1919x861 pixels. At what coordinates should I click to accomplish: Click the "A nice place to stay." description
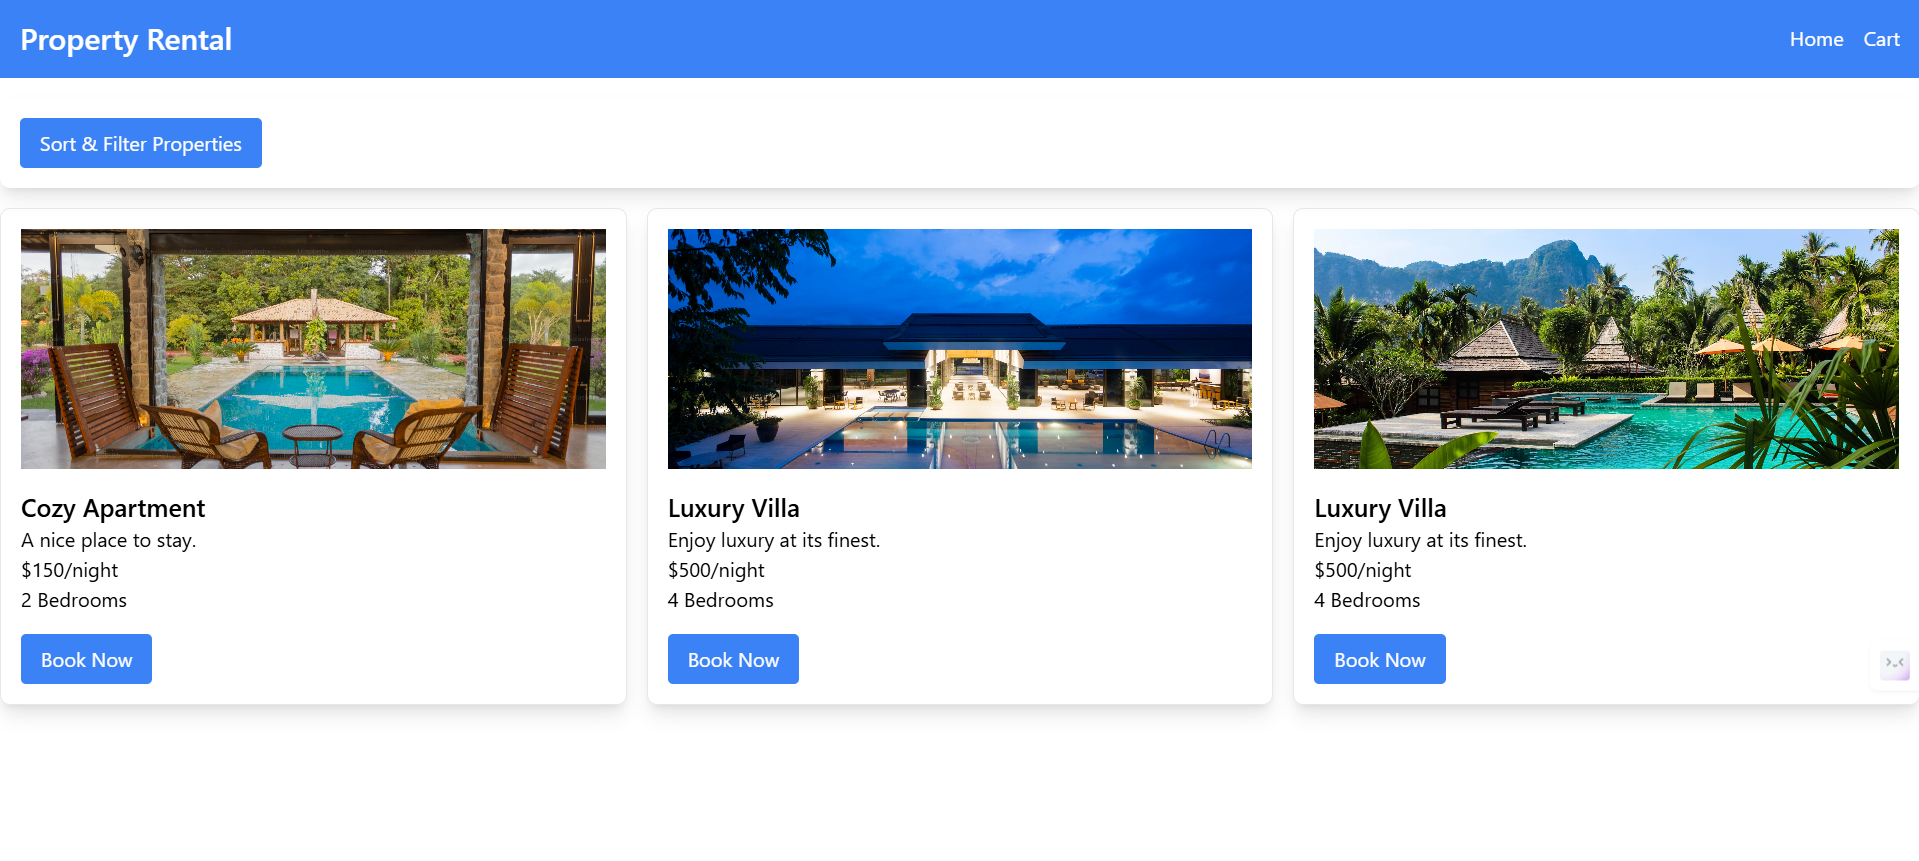[109, 540]
